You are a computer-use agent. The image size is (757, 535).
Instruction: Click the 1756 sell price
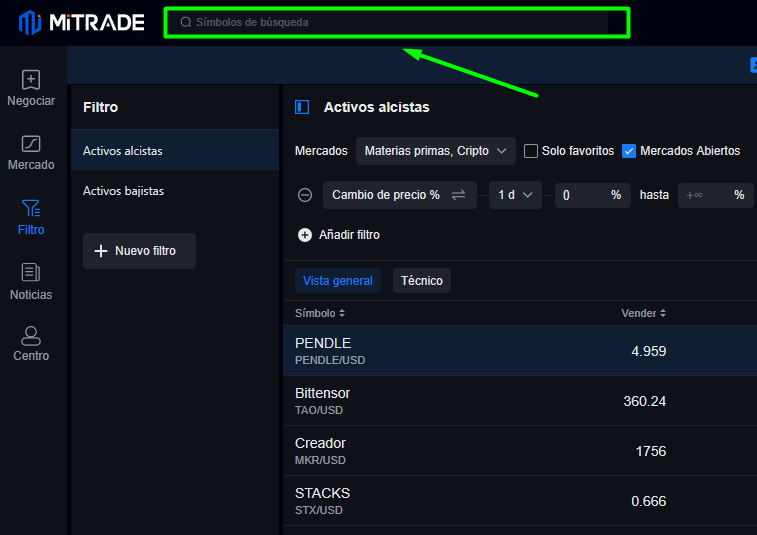pyautogui.click(x=651, y=451)
